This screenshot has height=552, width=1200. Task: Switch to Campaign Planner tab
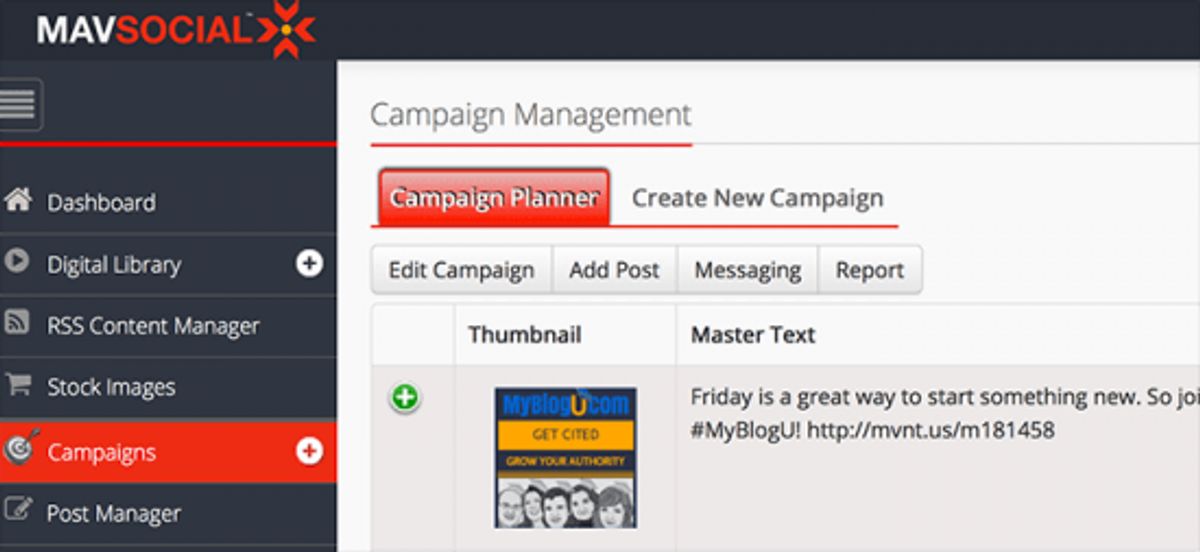click(494, 197)
